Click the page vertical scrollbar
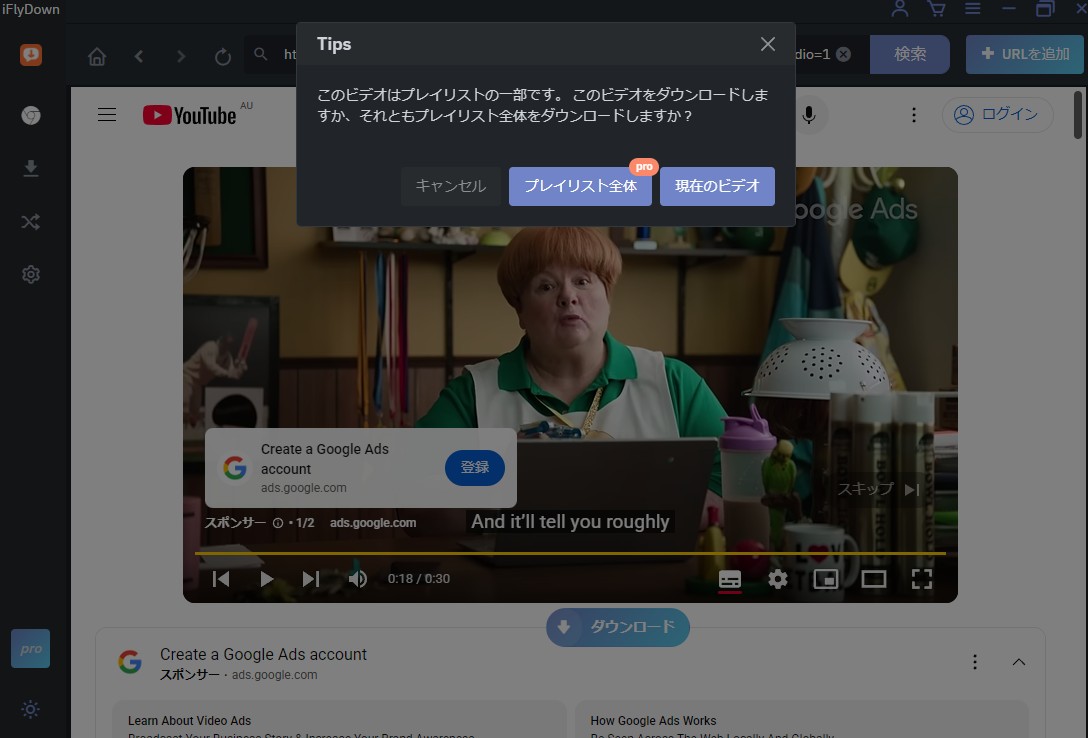 tap(1078, 115)
